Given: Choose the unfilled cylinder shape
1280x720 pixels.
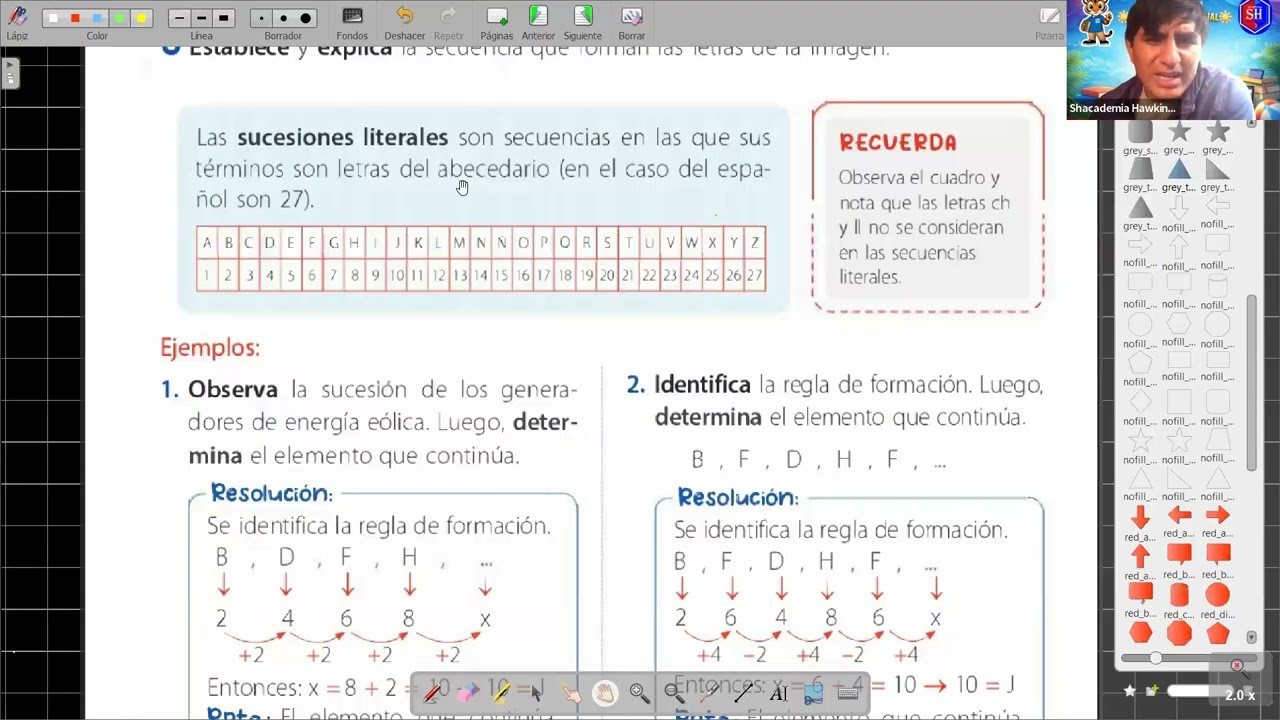Looking at the screenshot, I should pyautogui.click(x=1217, y=285).
